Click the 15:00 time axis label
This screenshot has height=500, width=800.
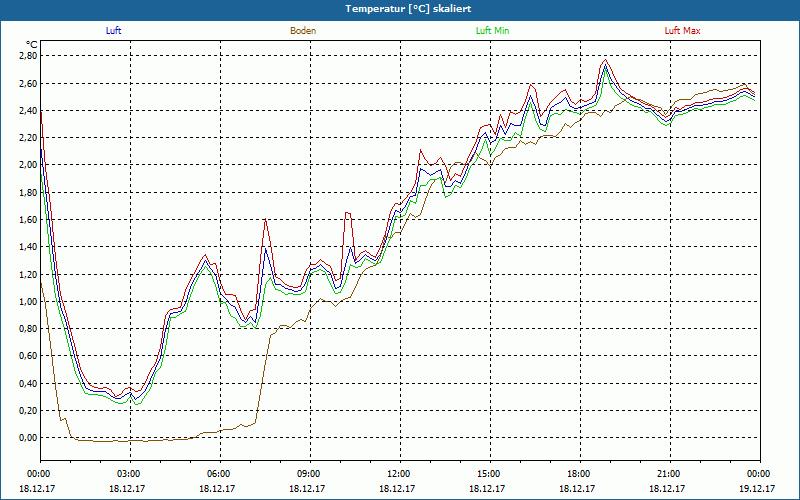[x=490, y=474]
